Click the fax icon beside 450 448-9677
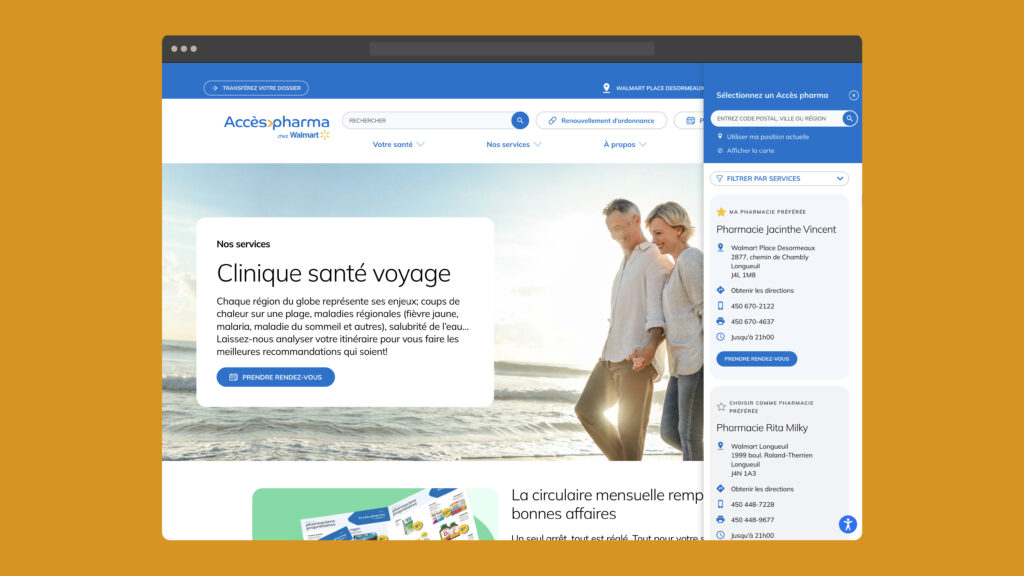Viewport: 1024px width, 576px height. coord(720,520)
